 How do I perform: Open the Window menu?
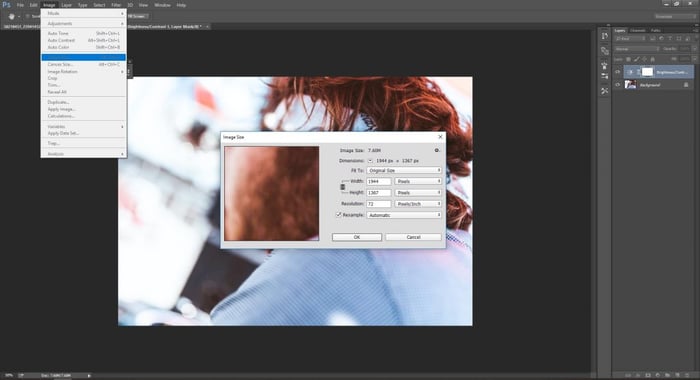[x=162, y=5]
